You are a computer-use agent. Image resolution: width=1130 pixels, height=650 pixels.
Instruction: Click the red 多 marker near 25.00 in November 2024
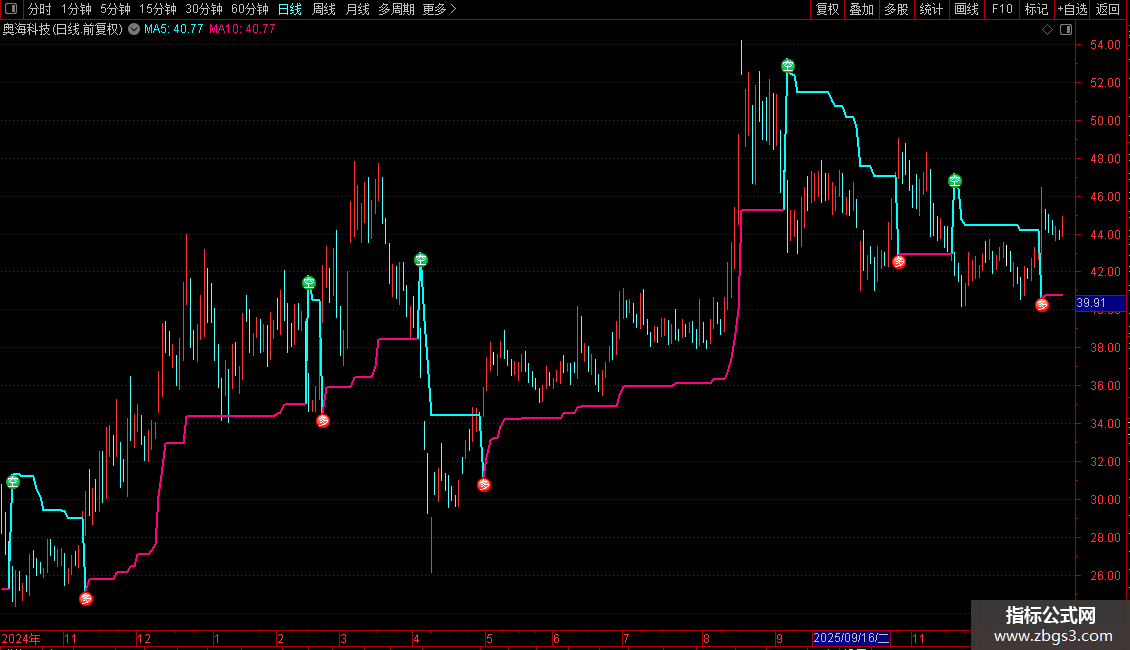(86, 598)
